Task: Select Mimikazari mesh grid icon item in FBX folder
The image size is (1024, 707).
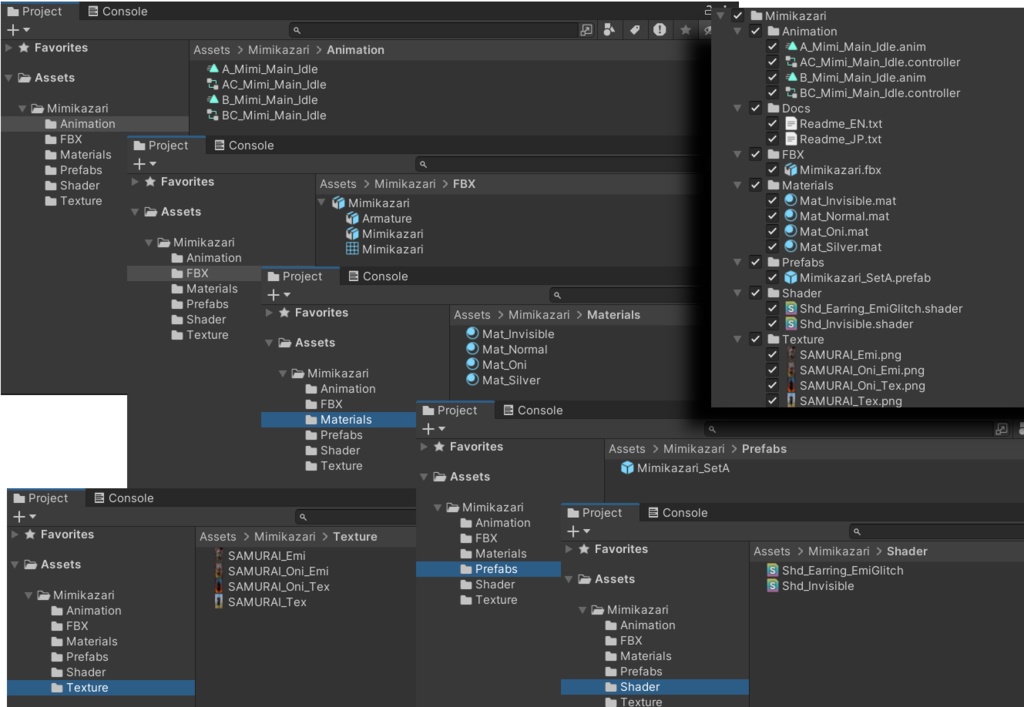Action: (x=385, y=249)
